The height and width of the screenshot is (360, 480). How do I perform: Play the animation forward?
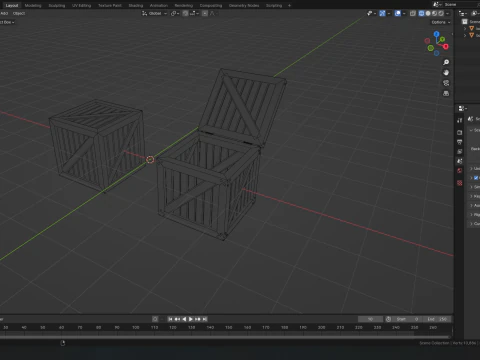[191, 319]
